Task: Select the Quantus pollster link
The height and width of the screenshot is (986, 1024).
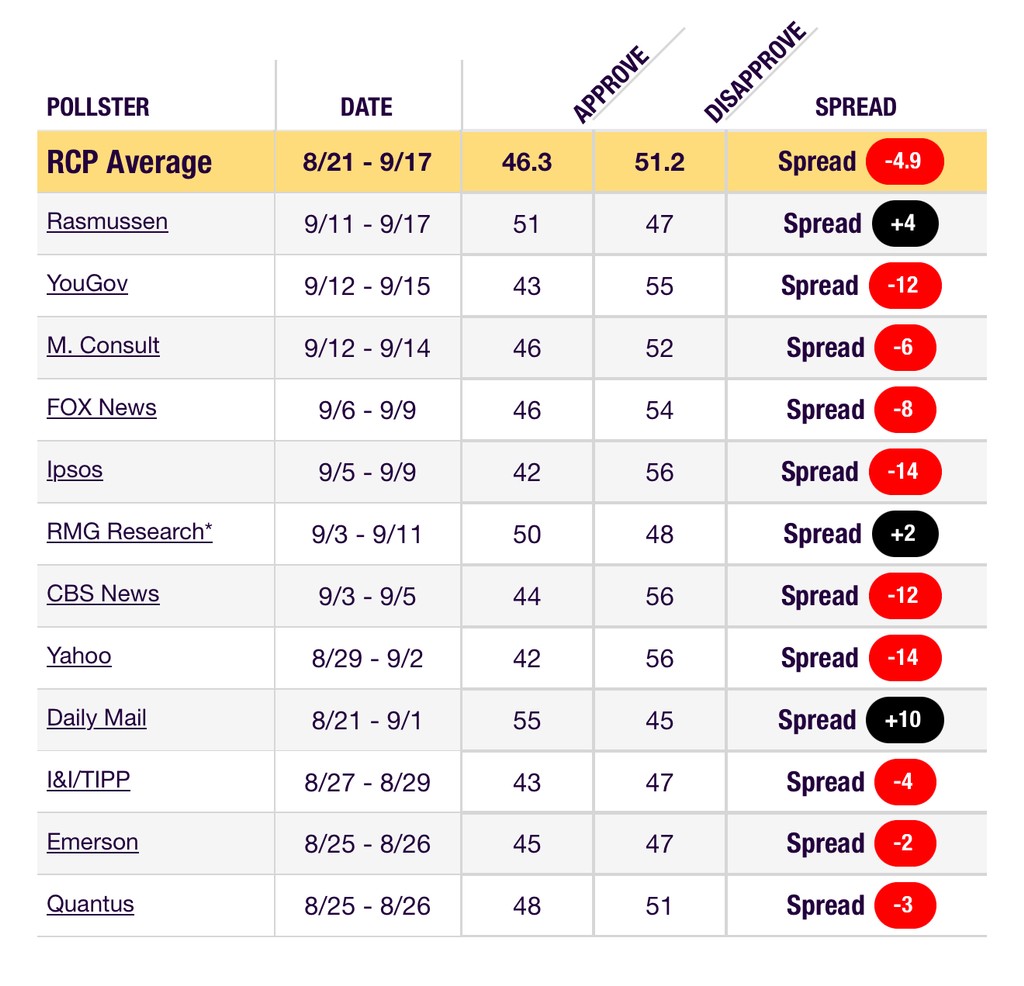Action: (90, 904)
